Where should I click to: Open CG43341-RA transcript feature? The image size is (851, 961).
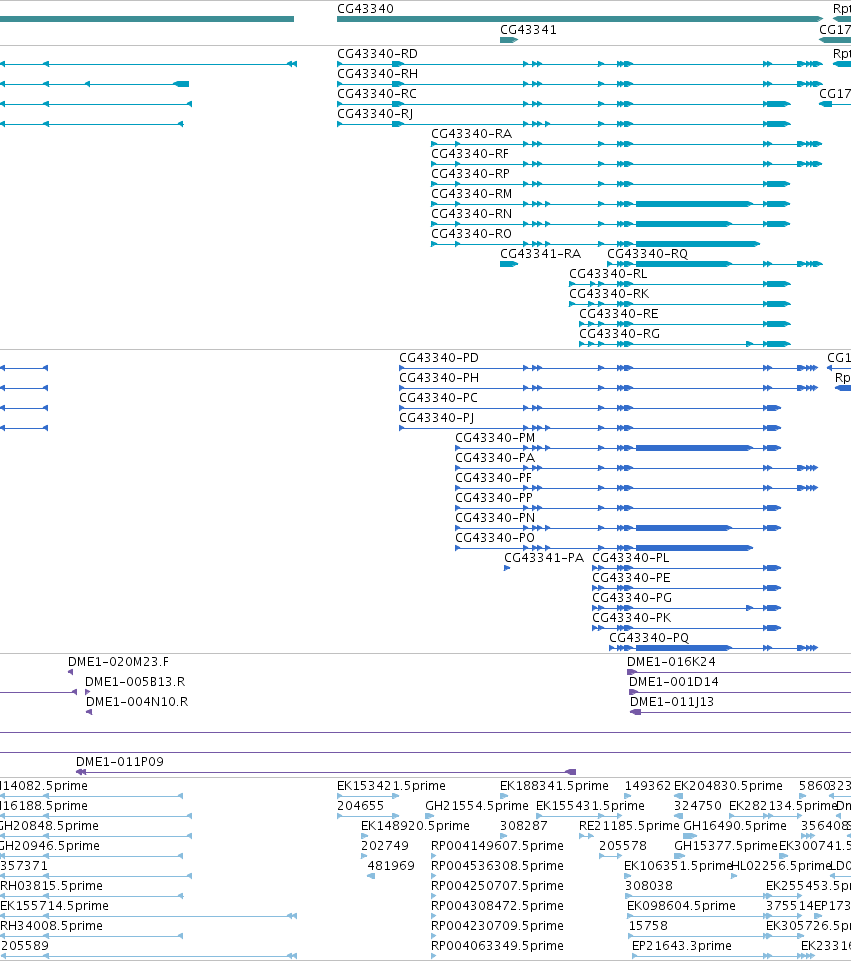tap(540, 254)
